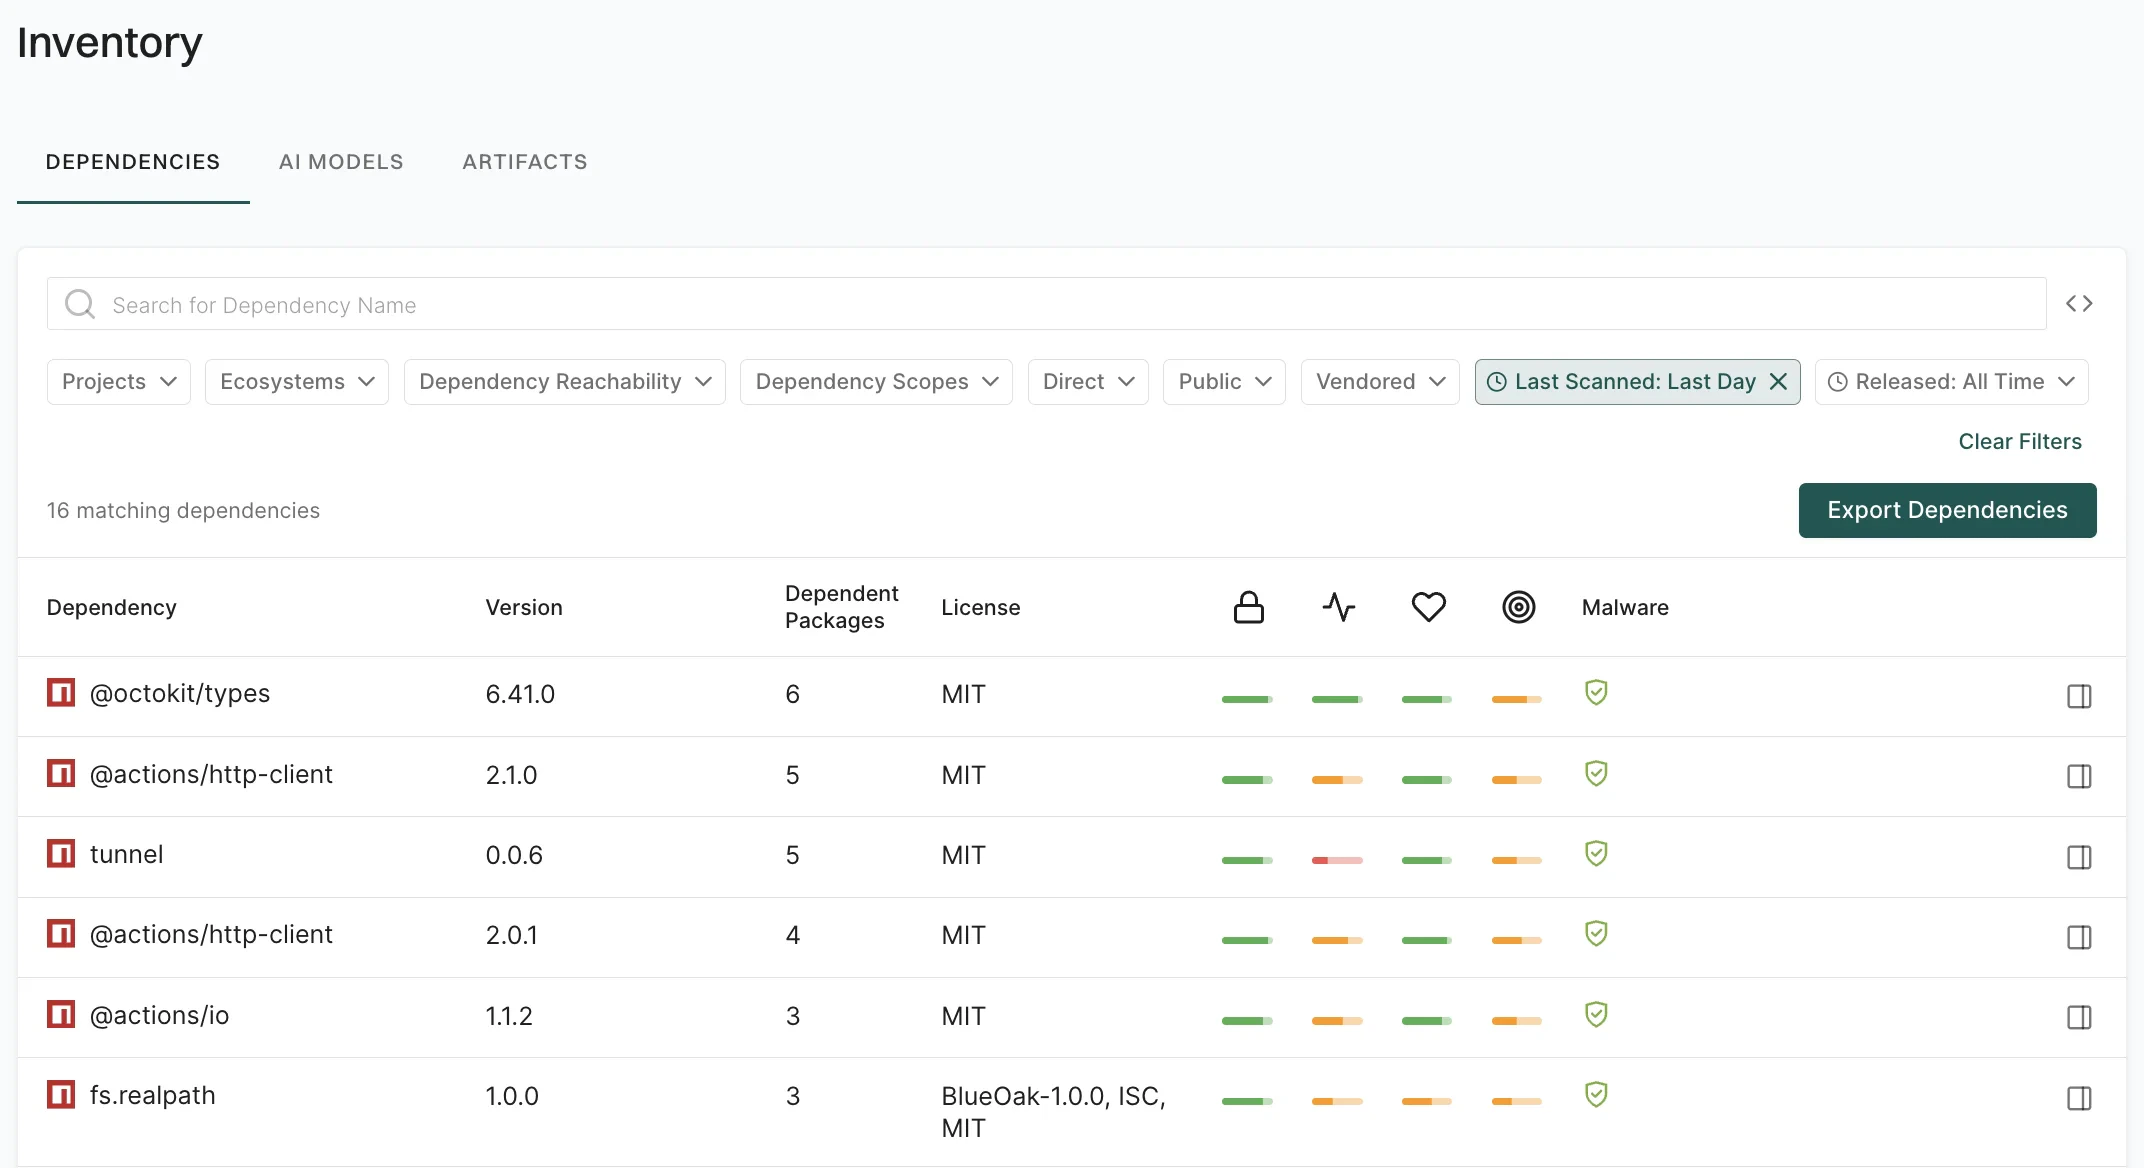Expand the Projects filter dropdown
Screen dimensions: 2144x1168
pos(118,382)
